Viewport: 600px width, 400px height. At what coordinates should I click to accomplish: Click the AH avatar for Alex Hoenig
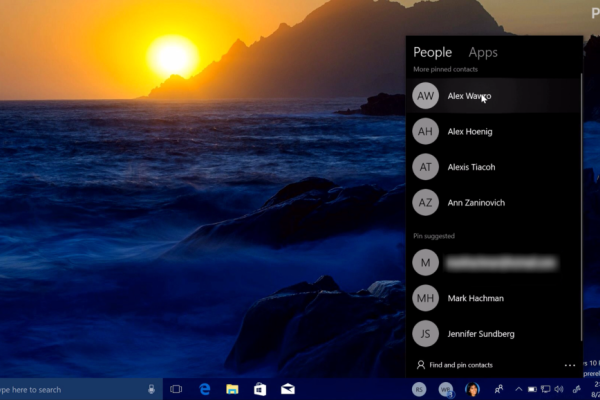426,131
